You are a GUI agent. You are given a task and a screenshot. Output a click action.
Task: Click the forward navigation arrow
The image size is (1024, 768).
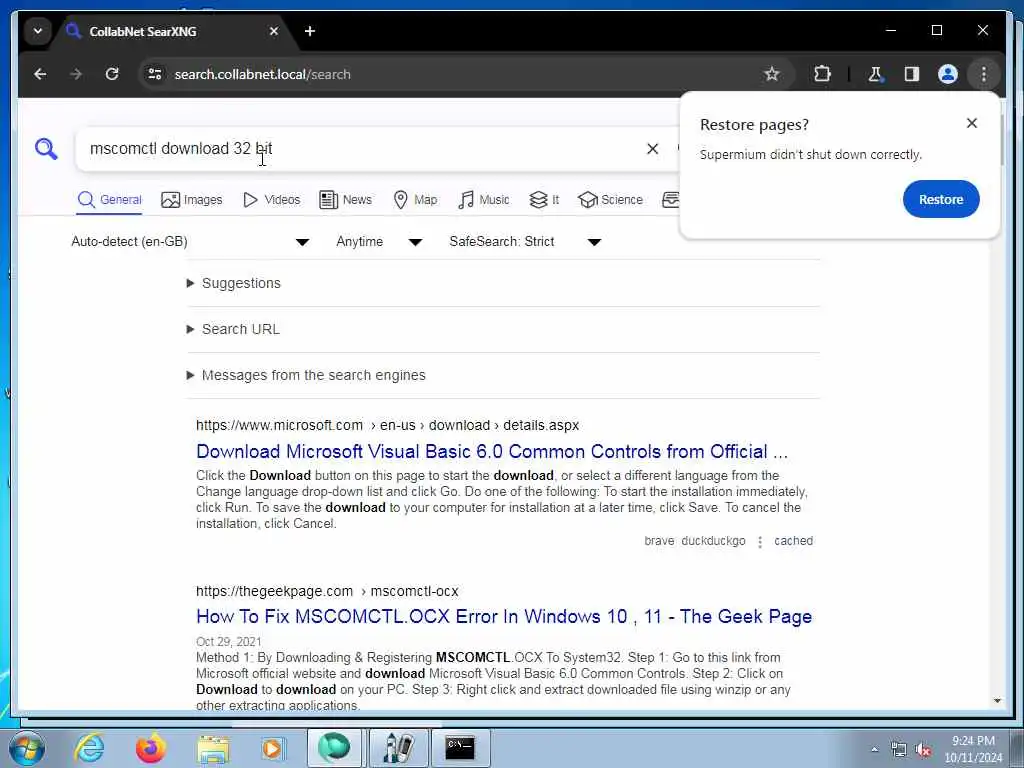point(76,74)
